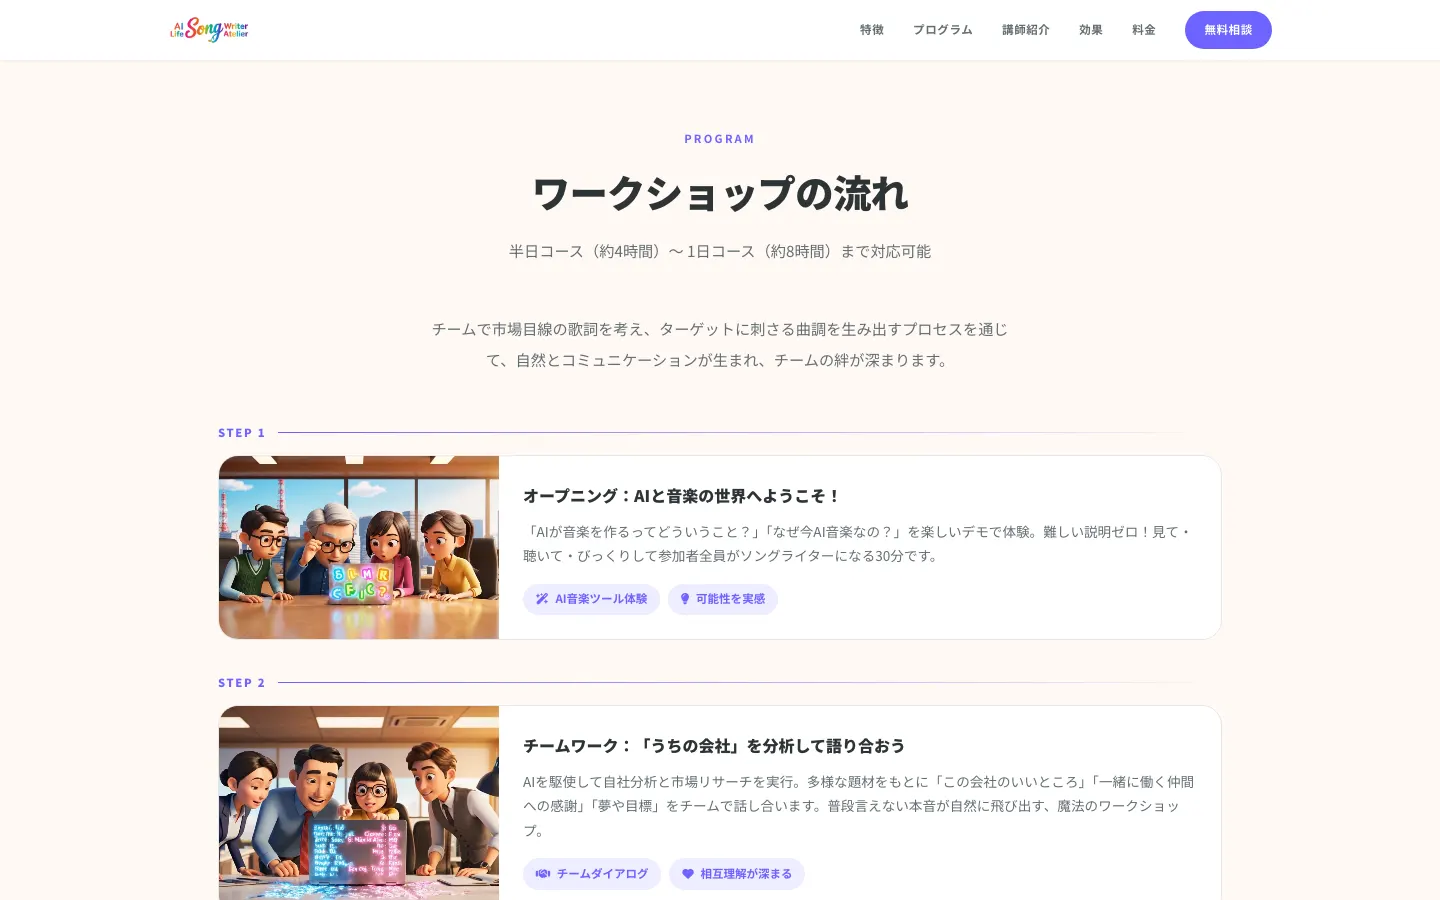Image resolution: width=1440 pixels, height=900 pixels.
Task: Click the ワークショップの流れ title
Action: [x=720, y=194]
